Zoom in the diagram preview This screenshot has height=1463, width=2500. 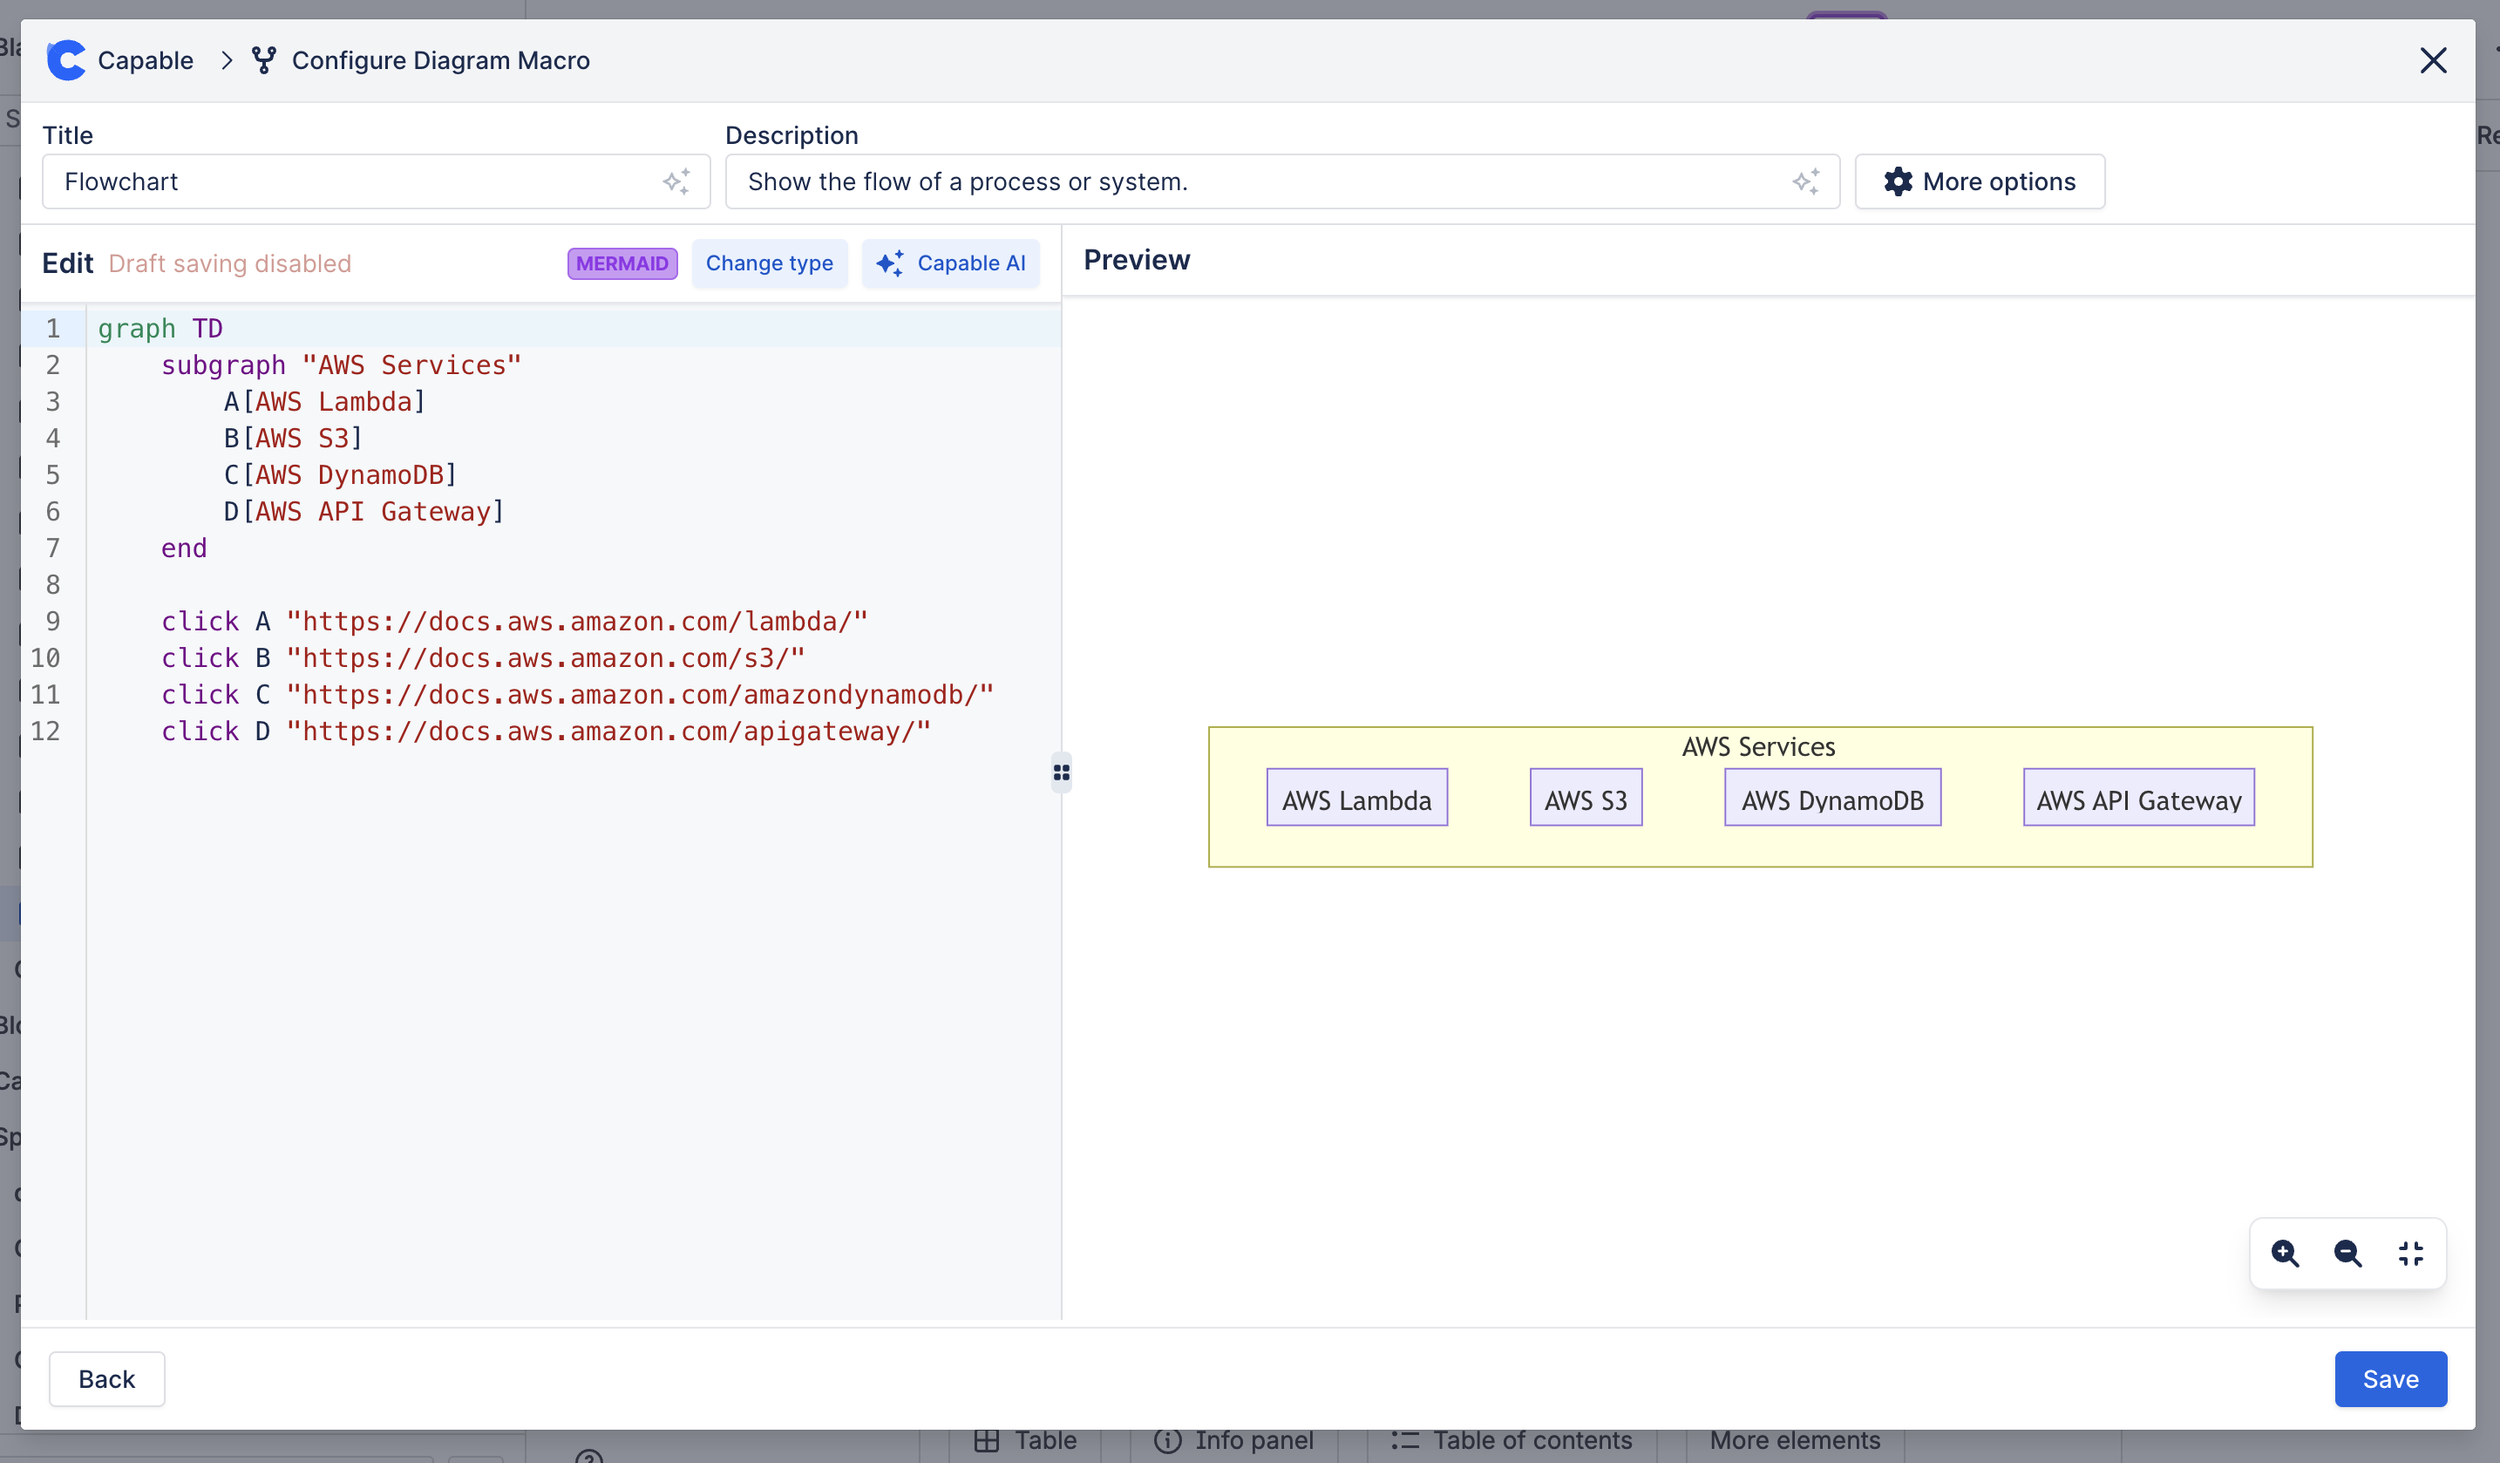tap(2285, 1253)
